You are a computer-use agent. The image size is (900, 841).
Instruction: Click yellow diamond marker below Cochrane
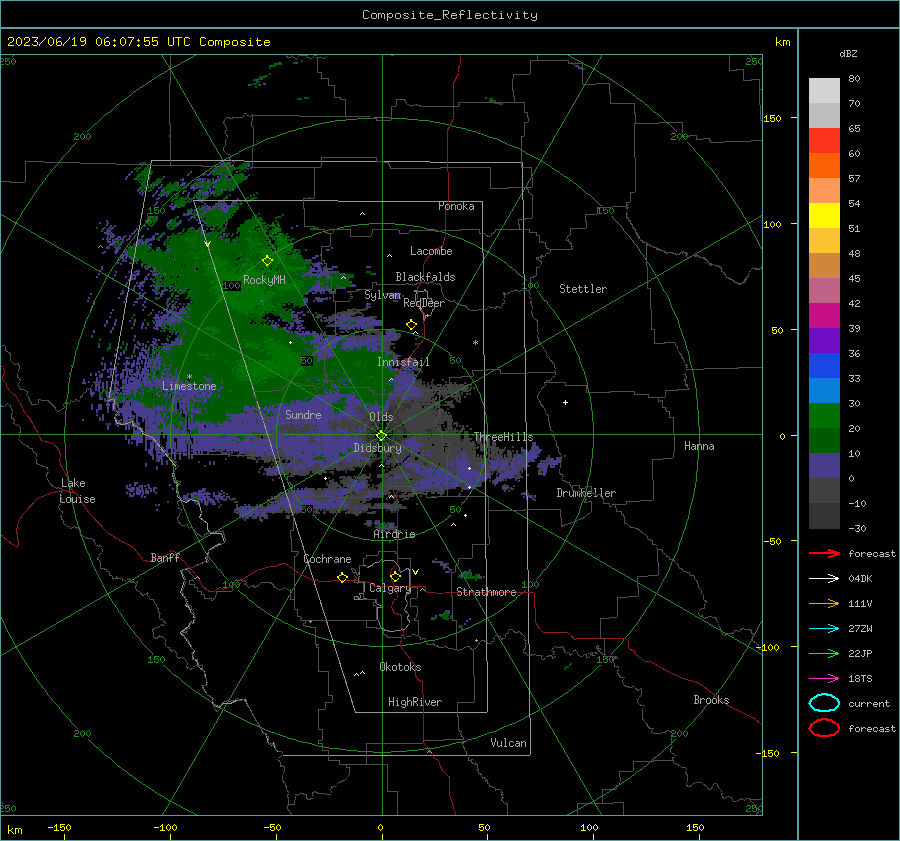click(343, 577)
